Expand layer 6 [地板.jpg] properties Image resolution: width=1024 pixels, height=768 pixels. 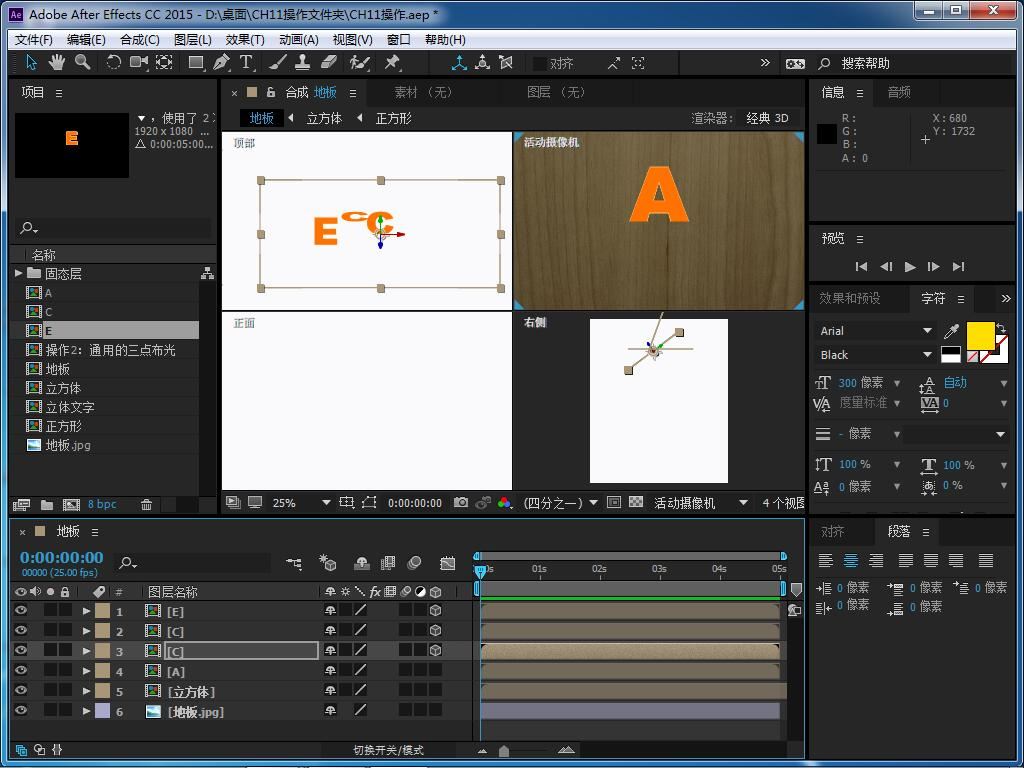[86, 711]
